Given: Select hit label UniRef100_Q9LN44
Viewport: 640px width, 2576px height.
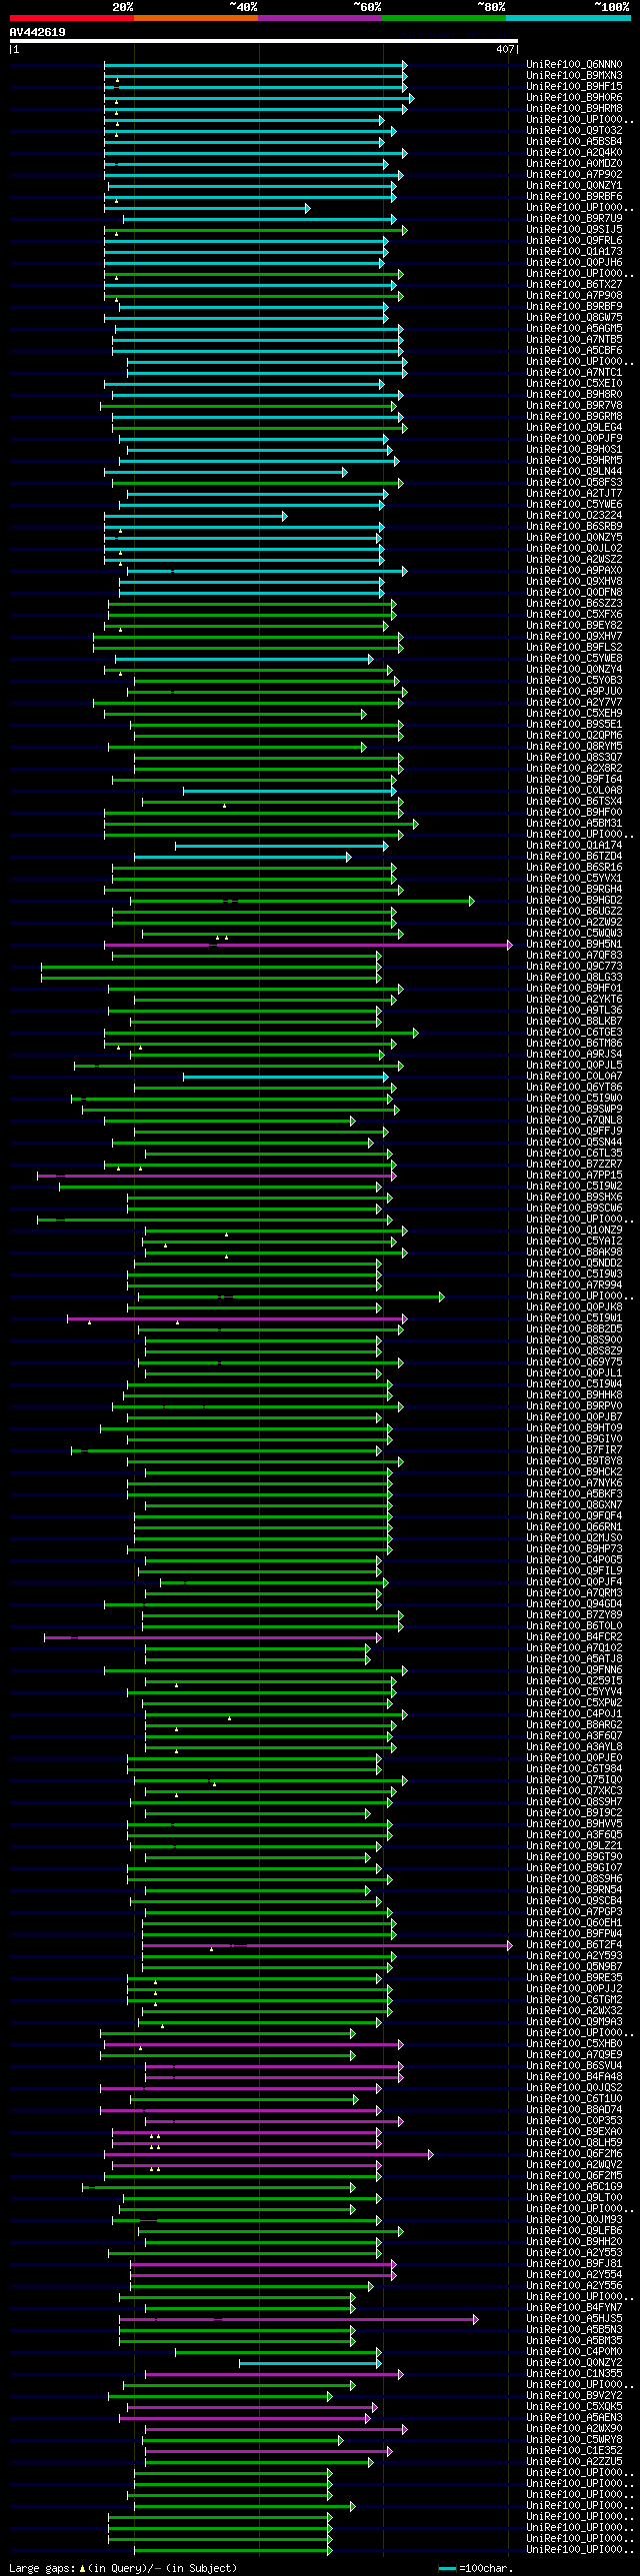Looking at the screenshot, I should [574, 472].
